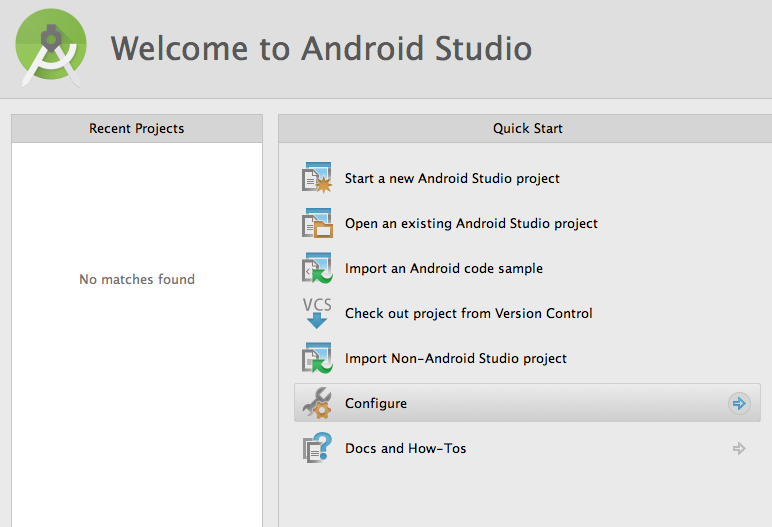Click the 'No matches found' text
This screenshot has height=527, width=772.
coord(137,279)
